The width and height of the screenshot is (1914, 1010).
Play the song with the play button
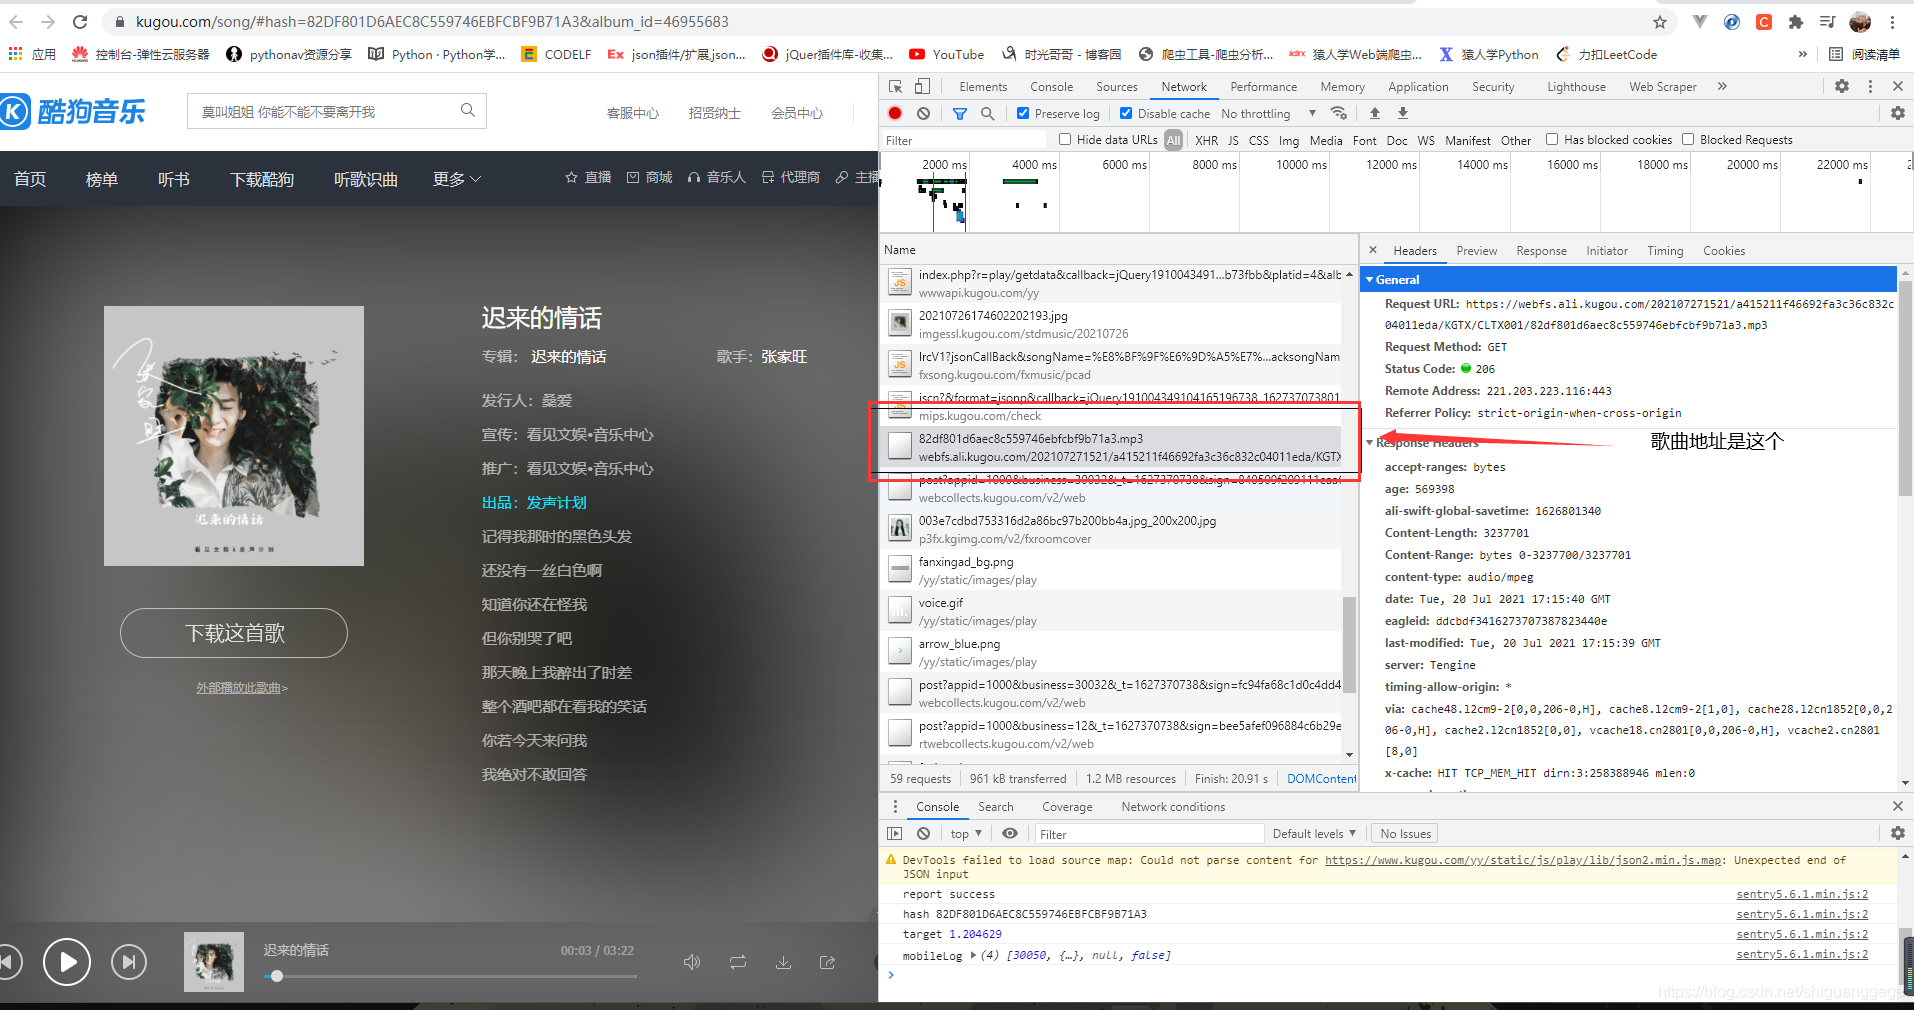click(67, 962)
